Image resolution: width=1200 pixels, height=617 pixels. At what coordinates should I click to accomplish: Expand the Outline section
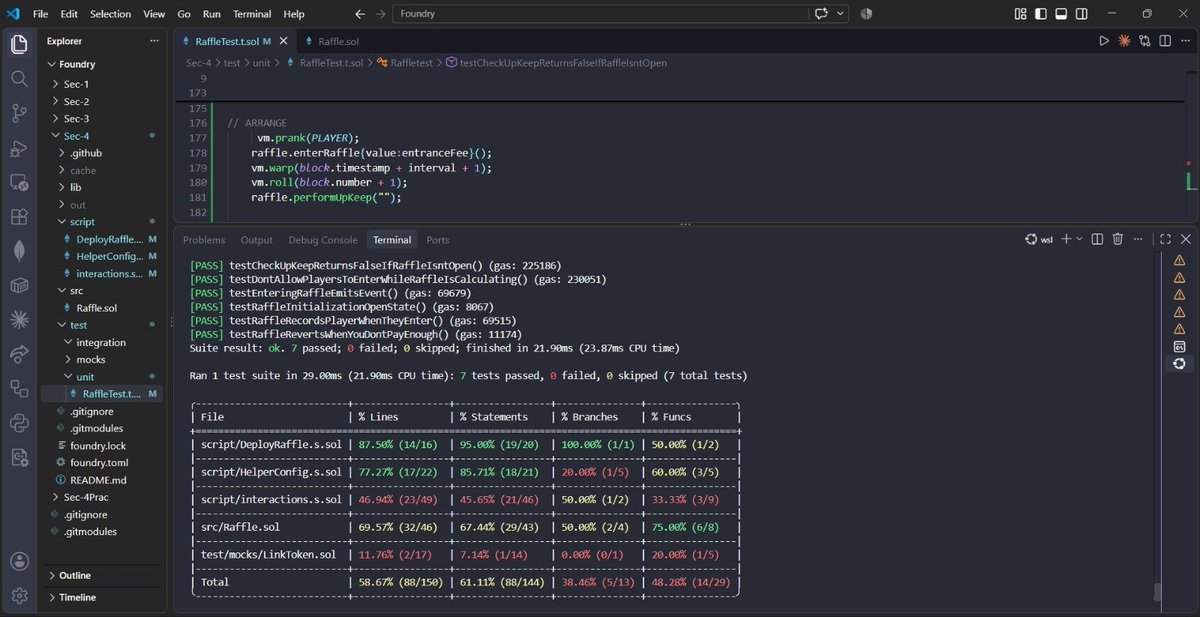point(74,575)
